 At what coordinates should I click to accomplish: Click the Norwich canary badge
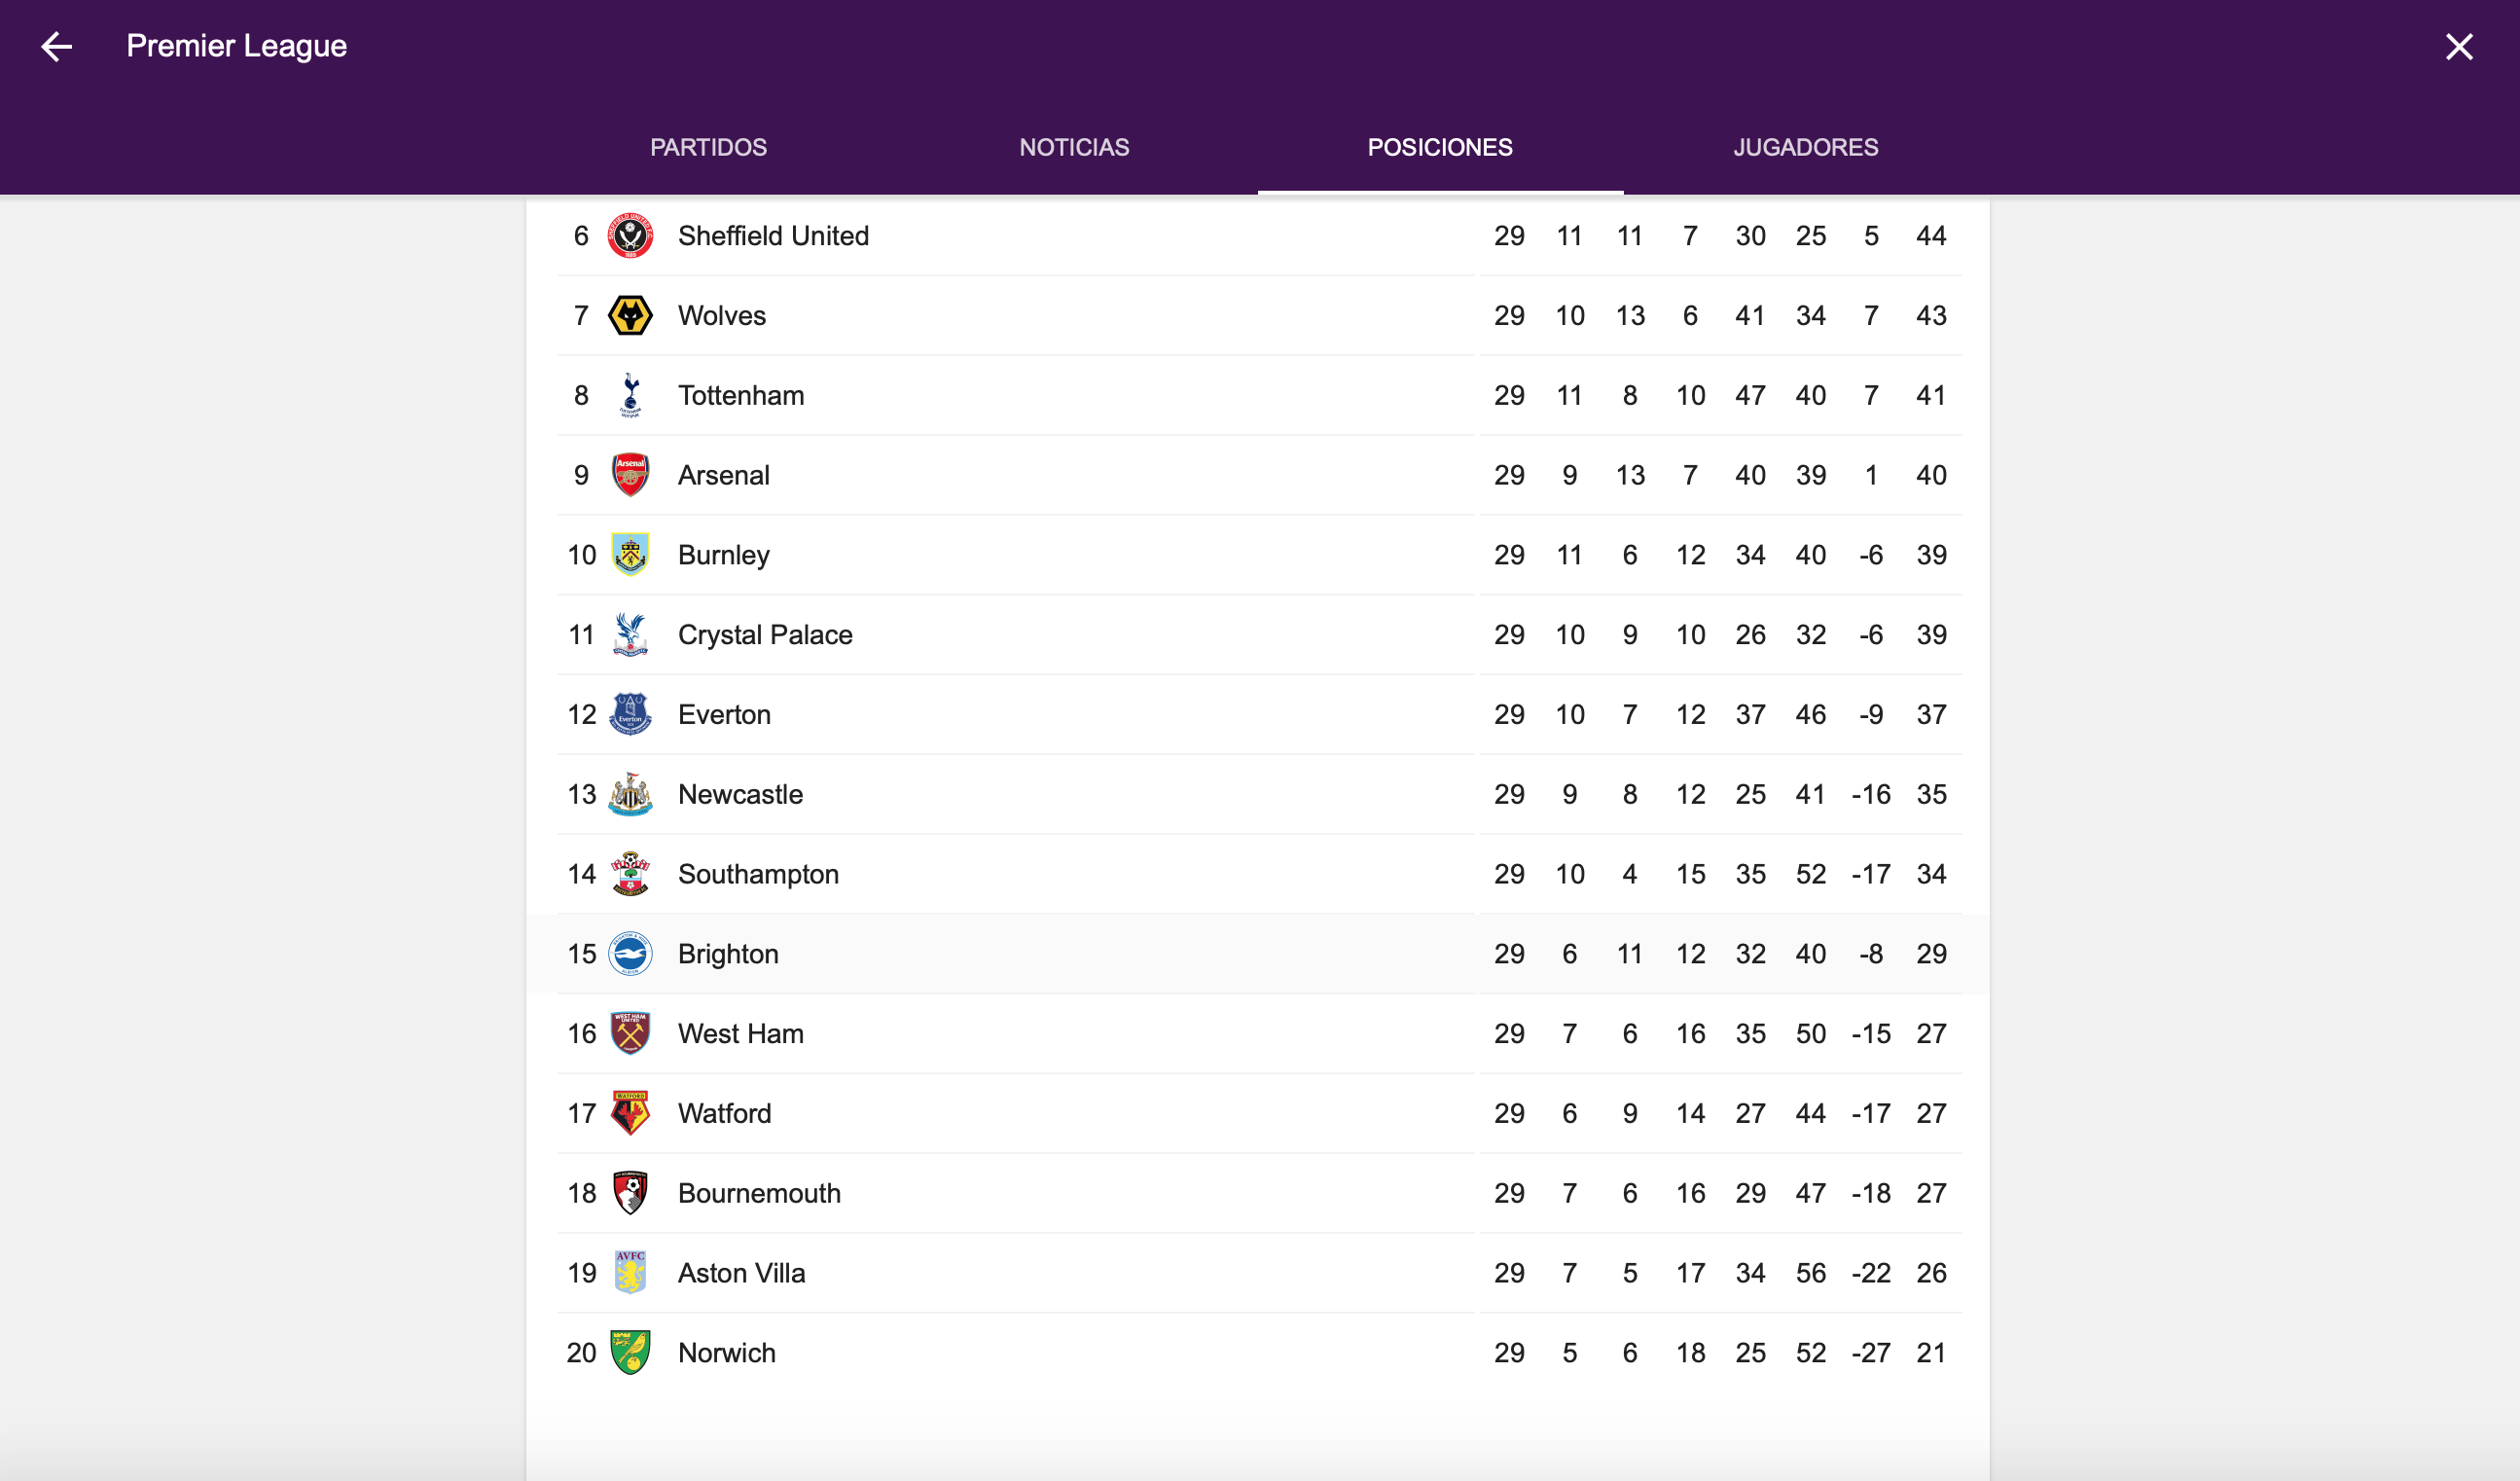pyautogui.click(x=630, y=1352)
